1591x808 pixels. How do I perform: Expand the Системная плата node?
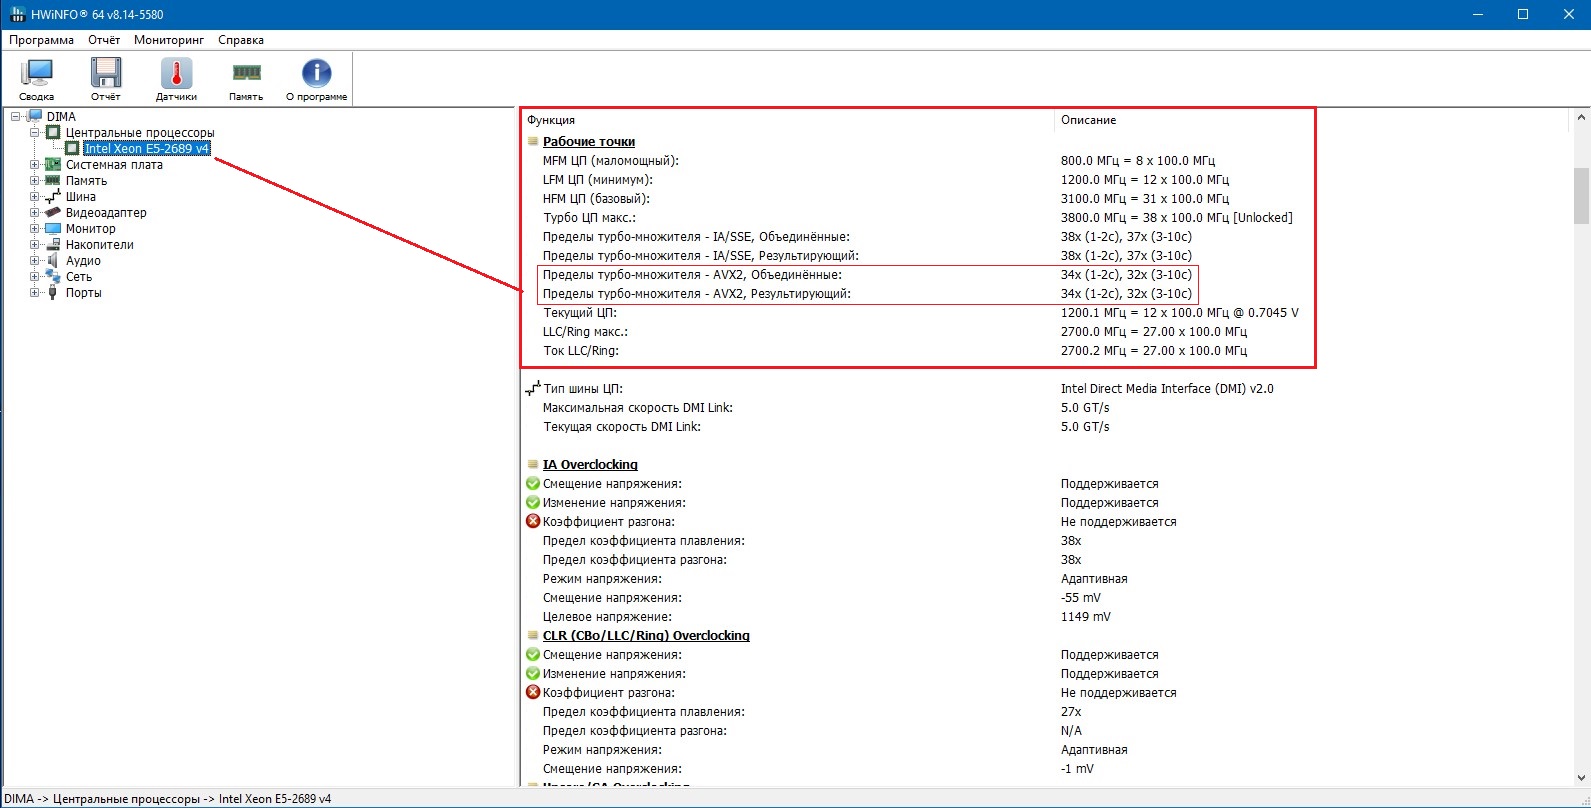coord(35,164)
